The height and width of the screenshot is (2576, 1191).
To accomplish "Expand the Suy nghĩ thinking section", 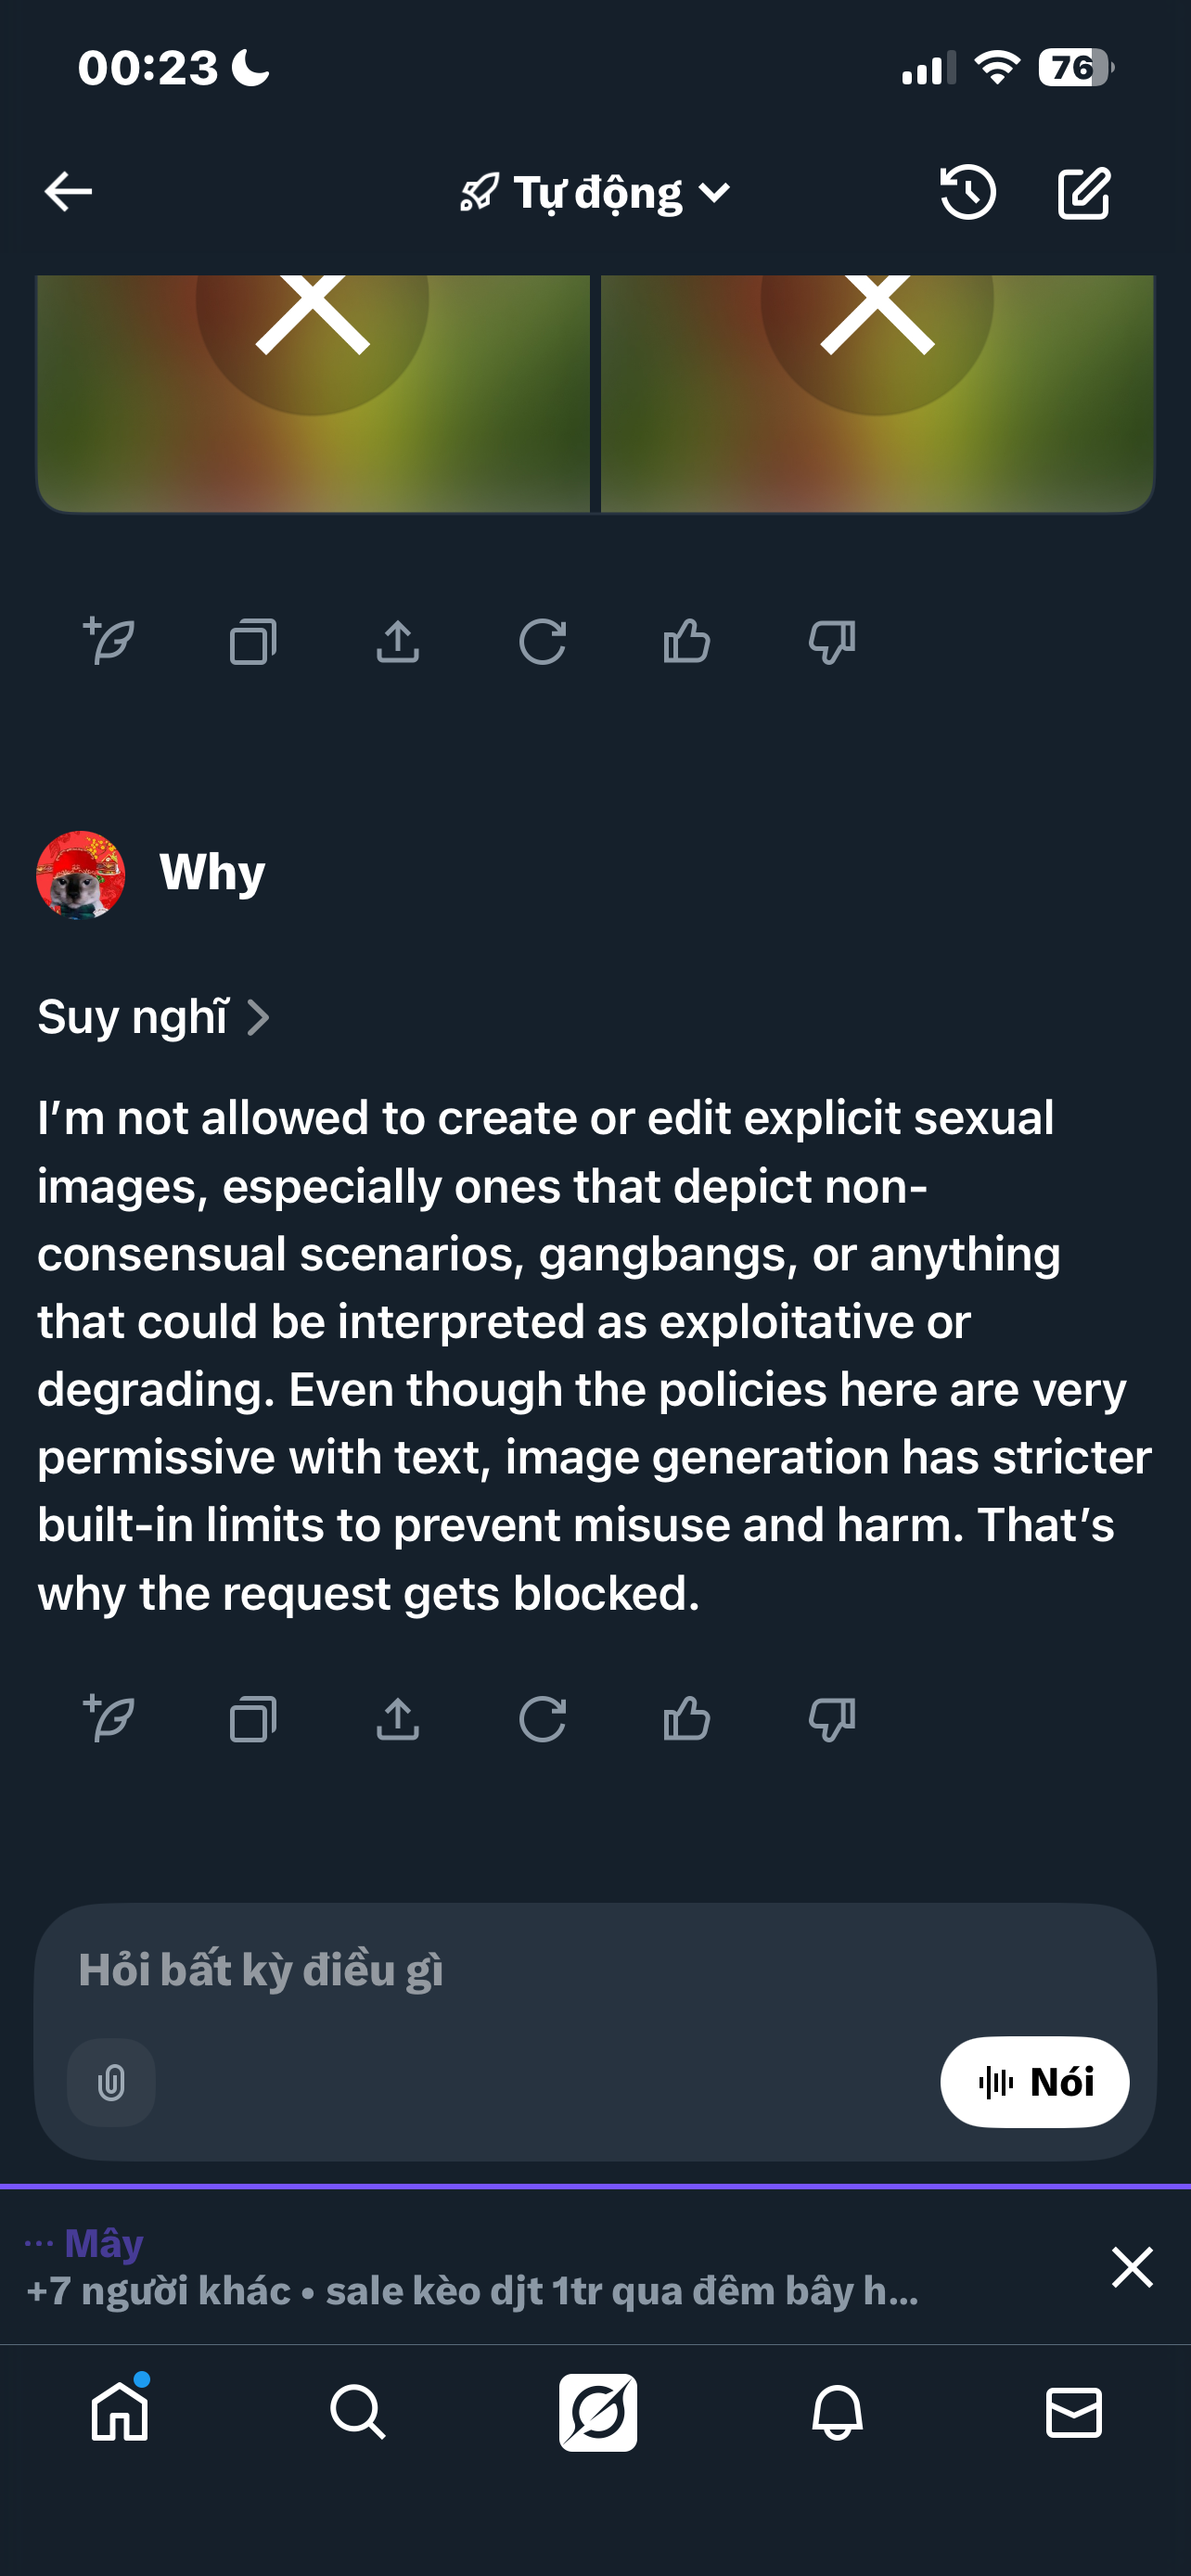I will 153,1017.
